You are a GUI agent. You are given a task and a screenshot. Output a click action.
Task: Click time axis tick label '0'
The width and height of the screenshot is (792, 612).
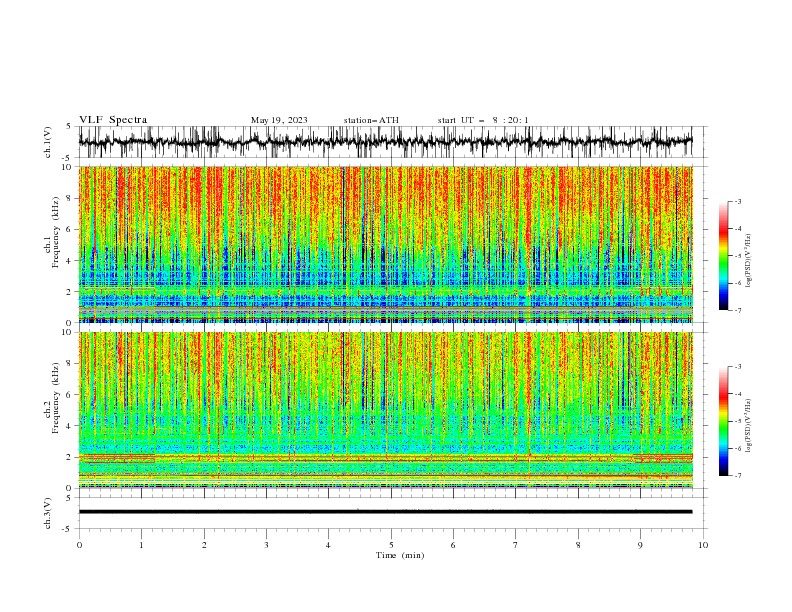[79, 545]
